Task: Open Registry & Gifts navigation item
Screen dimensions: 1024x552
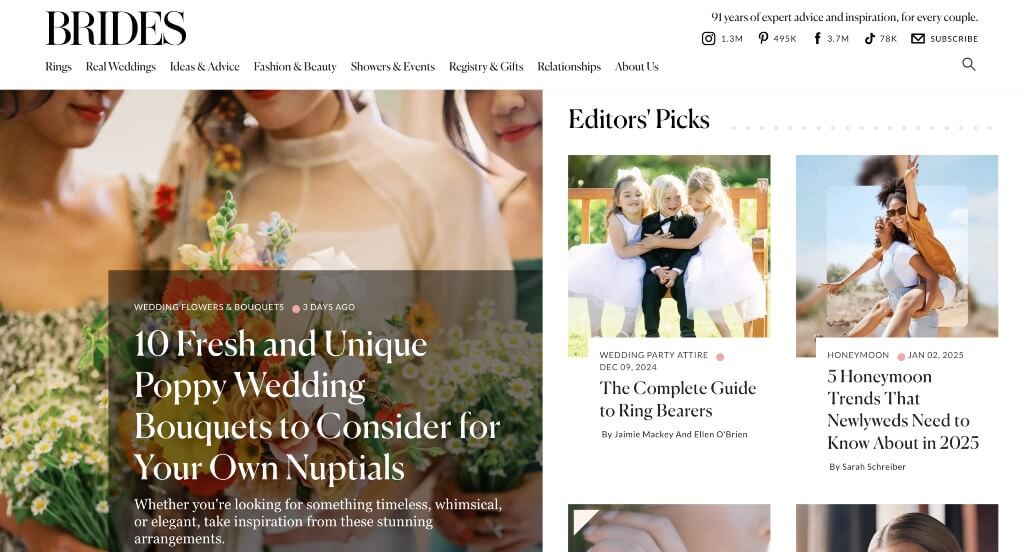Action: (486, 67)
